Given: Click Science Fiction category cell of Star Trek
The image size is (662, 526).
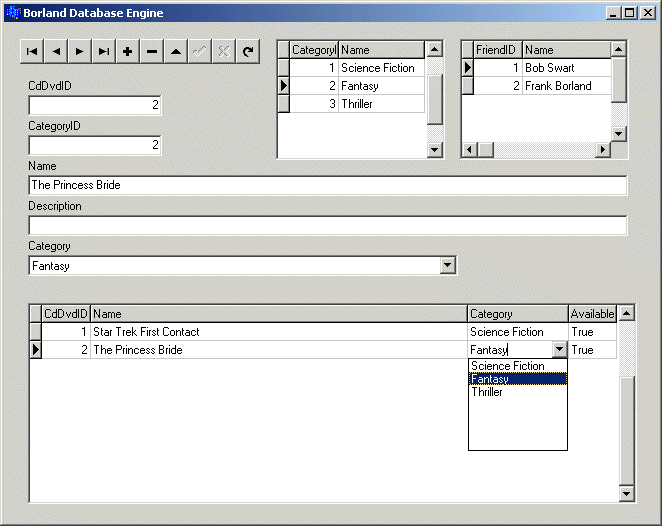Looking at the screenshot, I should click(x=518, y=332).
